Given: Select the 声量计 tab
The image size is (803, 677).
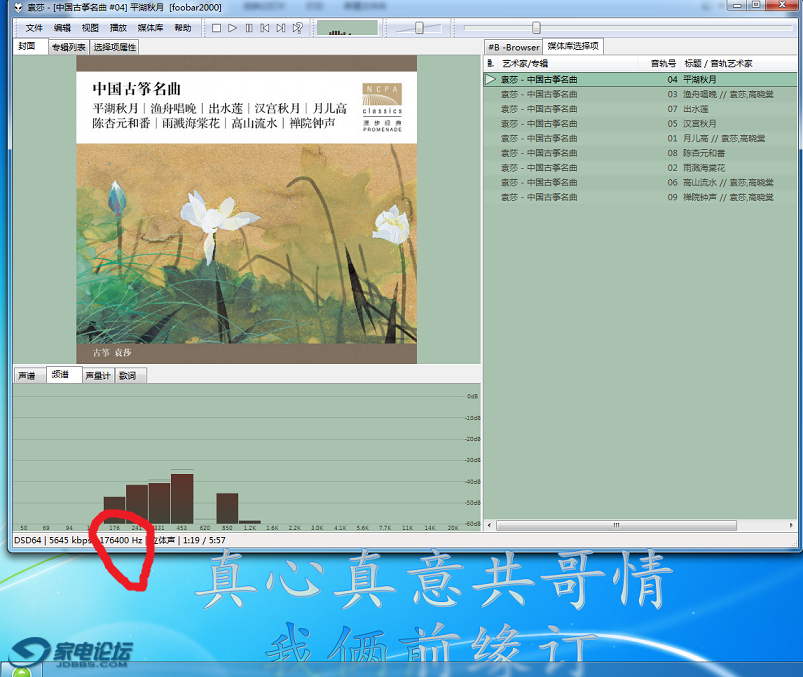Looking at the screenshot, I should [97, 376].
